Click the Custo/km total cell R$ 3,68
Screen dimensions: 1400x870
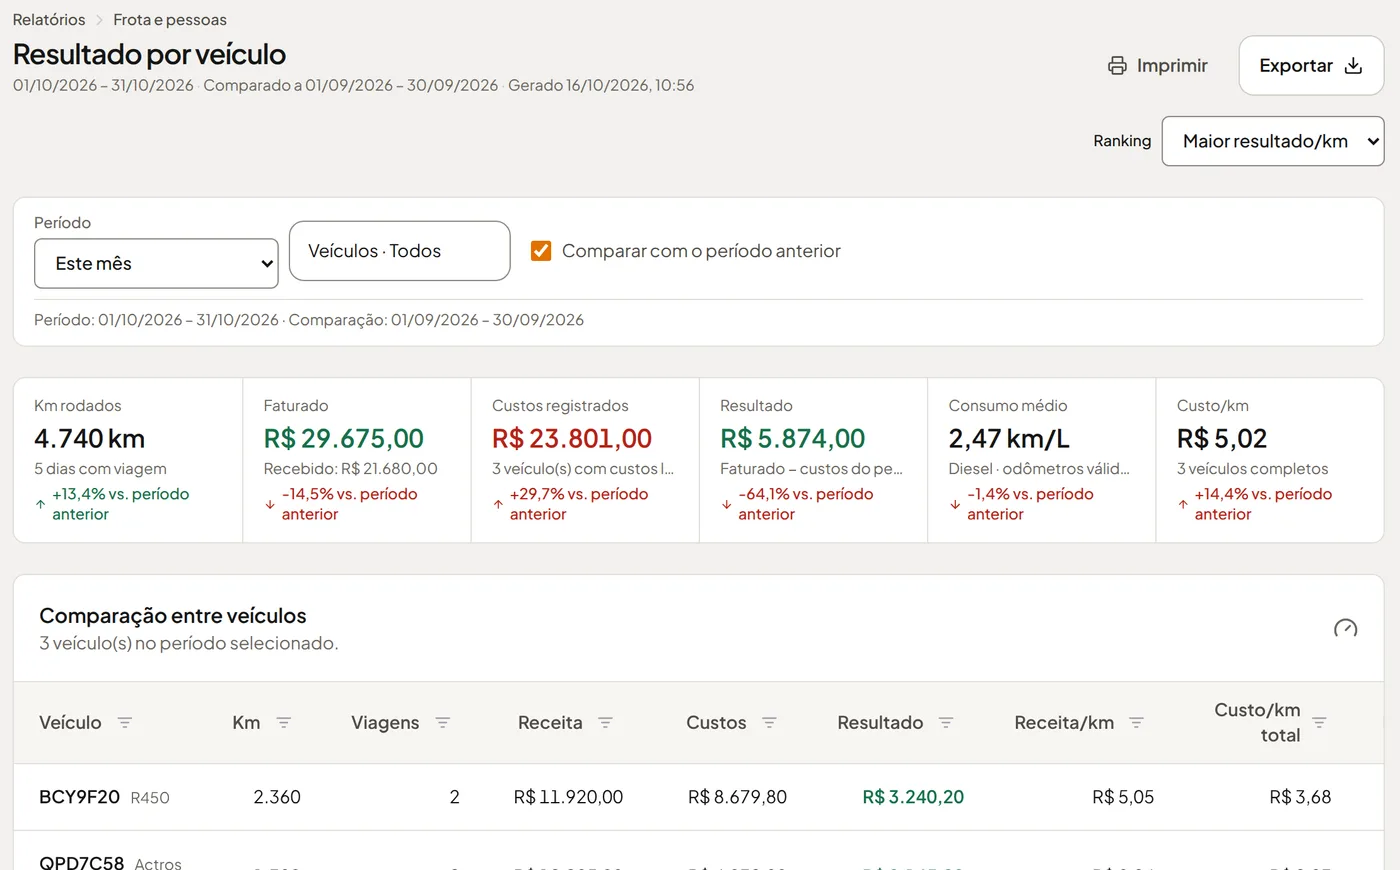[1300, 797]
